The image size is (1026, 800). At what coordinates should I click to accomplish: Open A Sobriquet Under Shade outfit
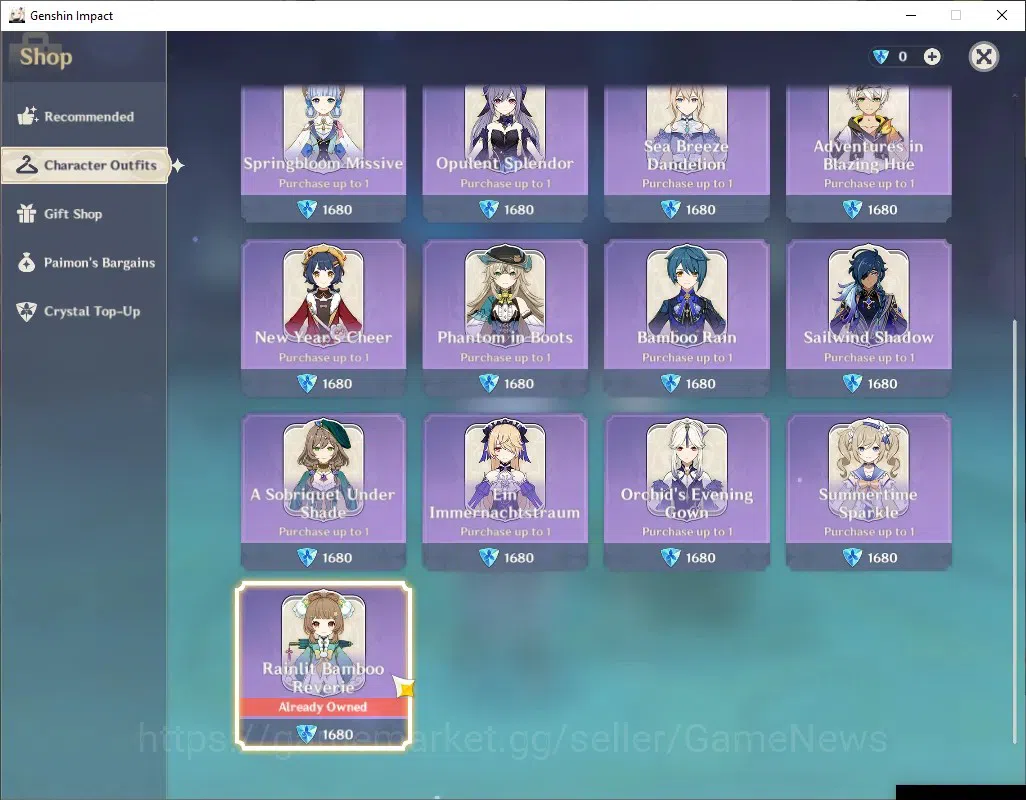click(x=323, y=492)
